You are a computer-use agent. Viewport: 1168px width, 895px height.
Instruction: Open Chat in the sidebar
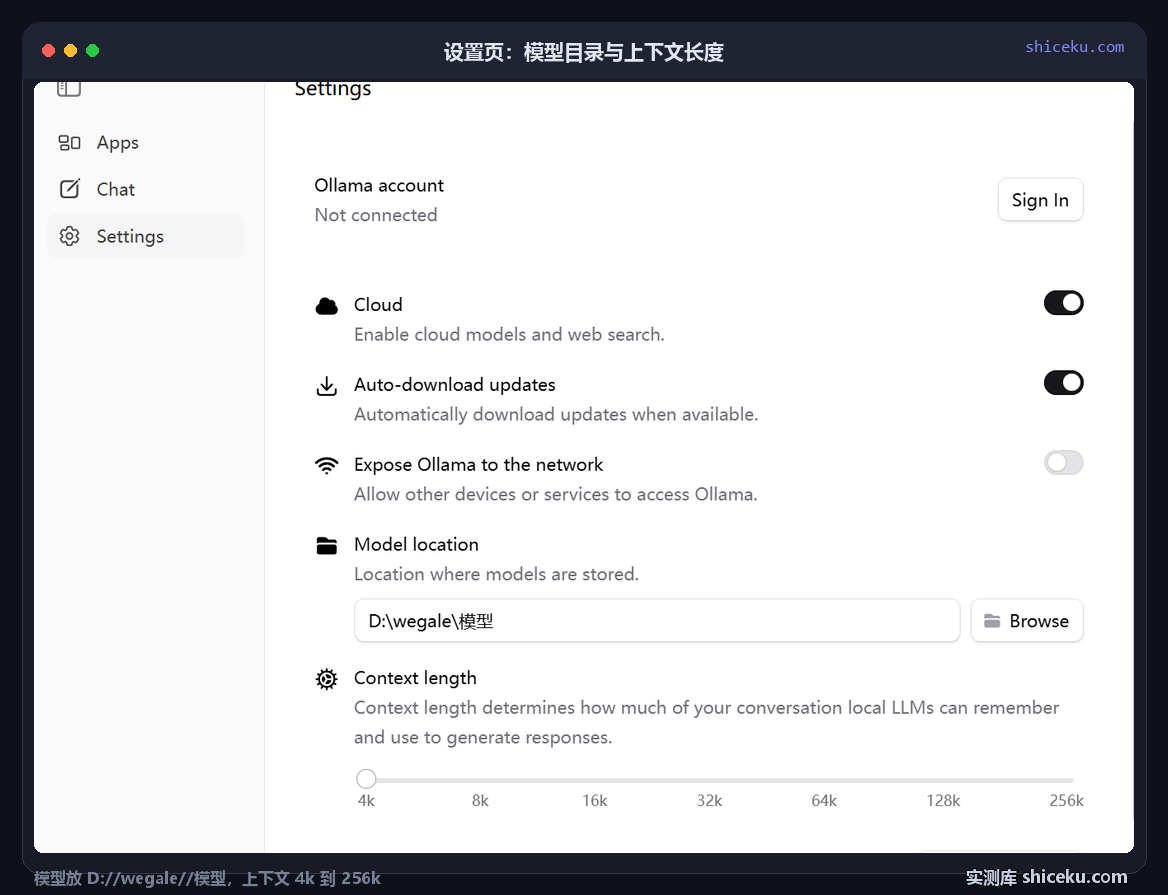[145, 189]
